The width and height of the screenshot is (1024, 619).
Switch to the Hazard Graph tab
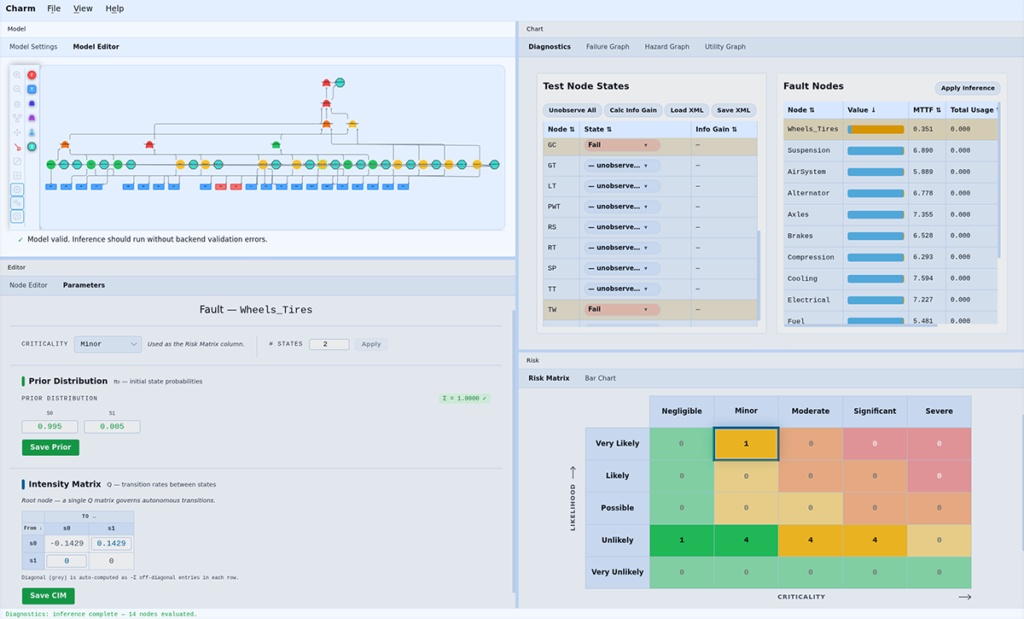pyautogui.click(x=667, y=47)
